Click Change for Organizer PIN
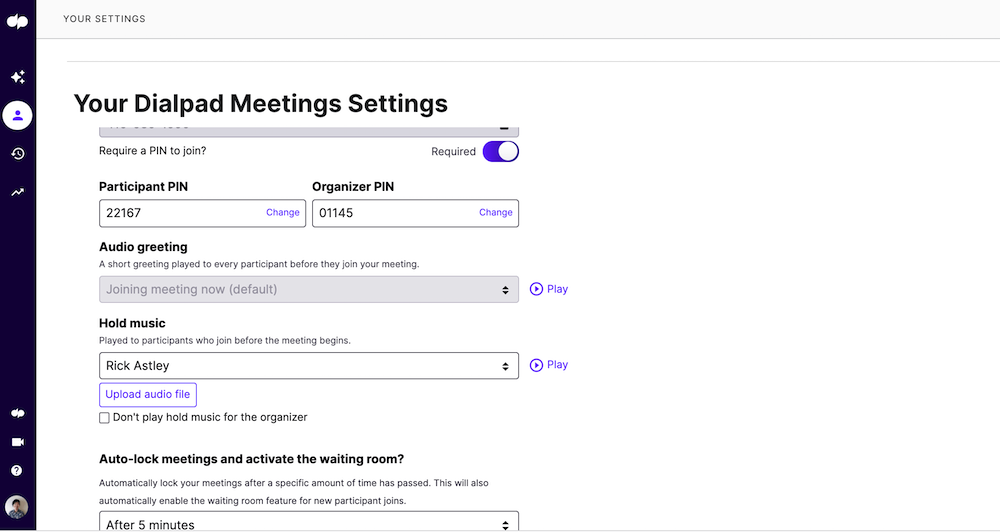The width and height of the screenshot is (1000, 532). pyautogui.click(x=496, y=212)
